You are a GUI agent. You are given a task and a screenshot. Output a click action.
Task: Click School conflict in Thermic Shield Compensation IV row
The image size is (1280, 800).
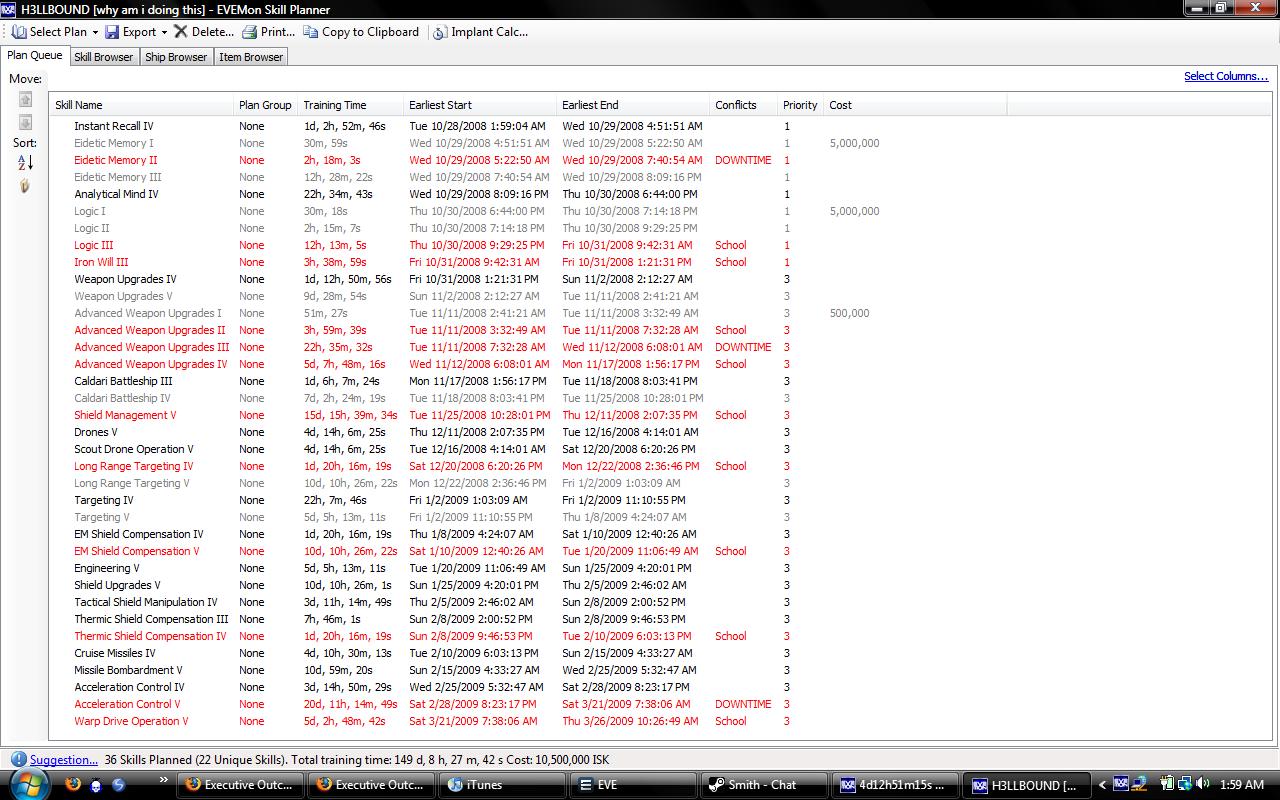click(x=731, y=636)
